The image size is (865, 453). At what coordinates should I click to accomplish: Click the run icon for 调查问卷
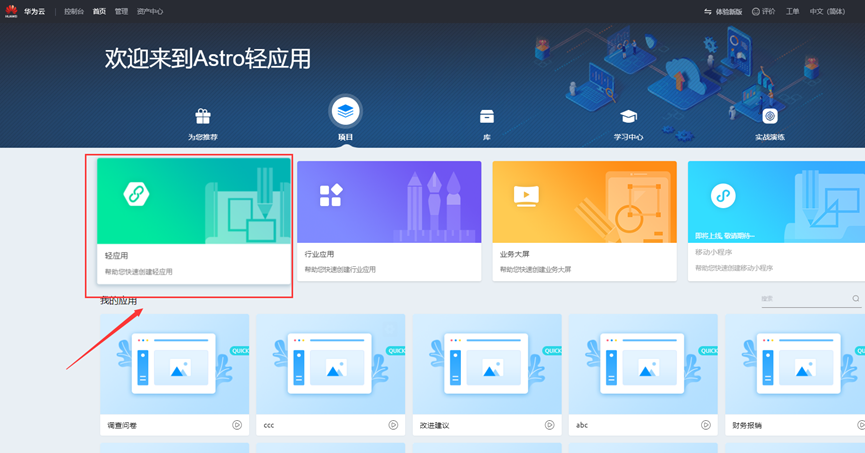point(237,425)
